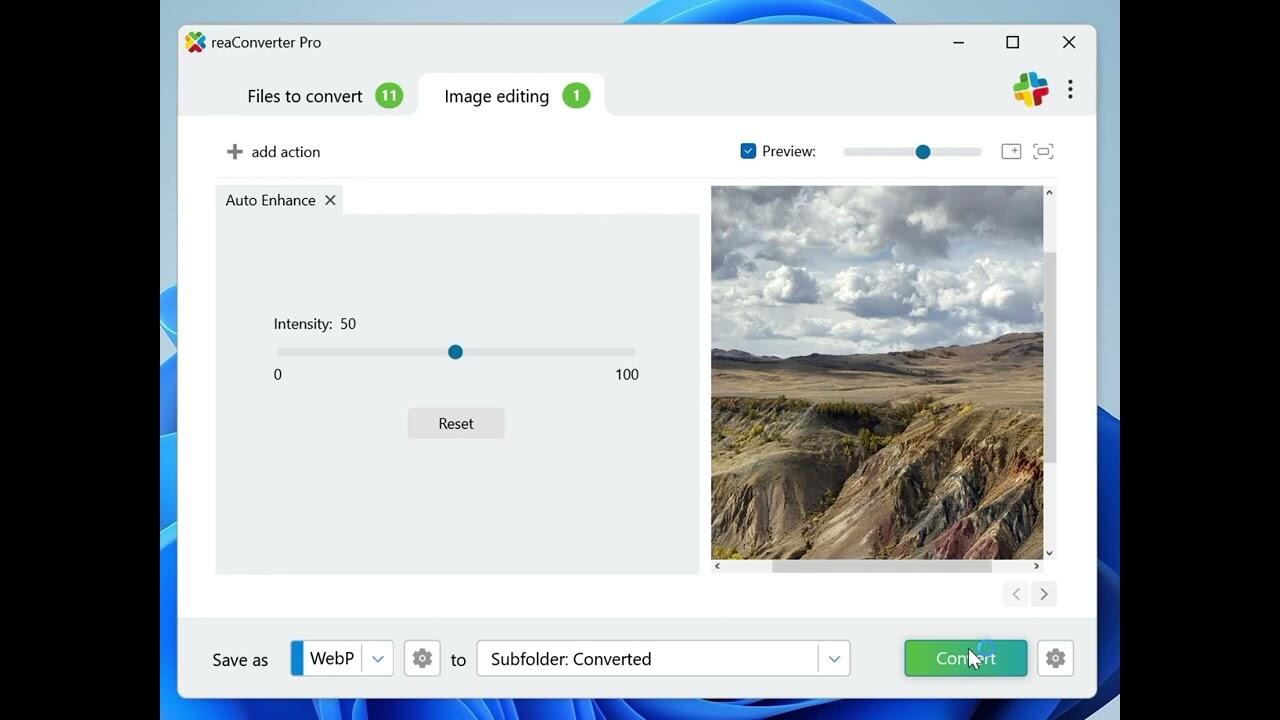Click the preview zoom slider handle
Screen dimensions: 1280x720
pyautogui.click(x=923, y=152)
